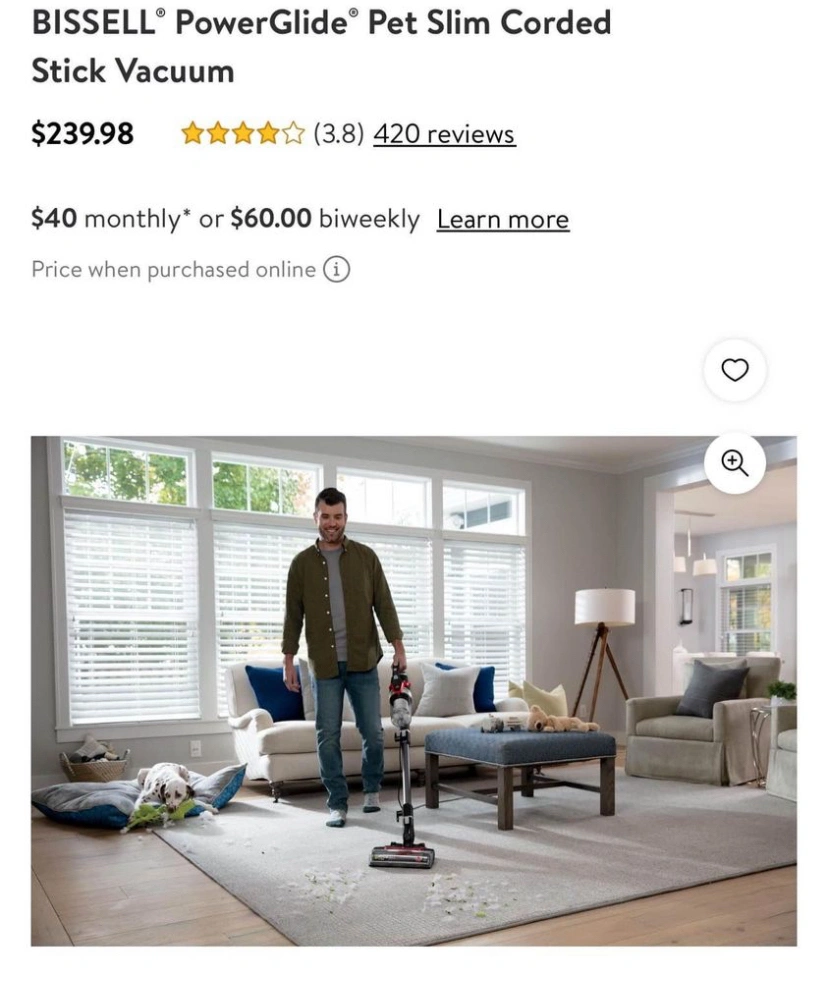The width and height of the screenshot is (828, 981).
Task: Tap the heart icon to favorite item
Action: tap(735, 370)
